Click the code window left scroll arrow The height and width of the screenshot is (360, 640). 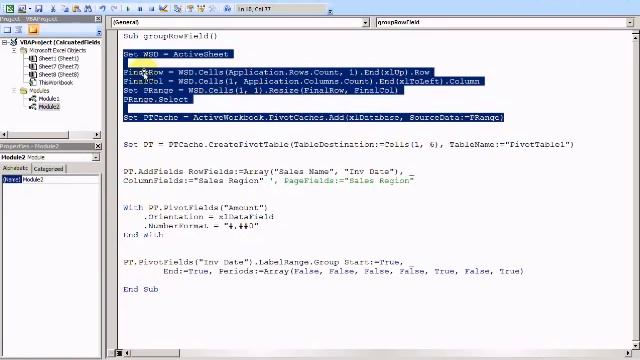(x=127, y=353)
